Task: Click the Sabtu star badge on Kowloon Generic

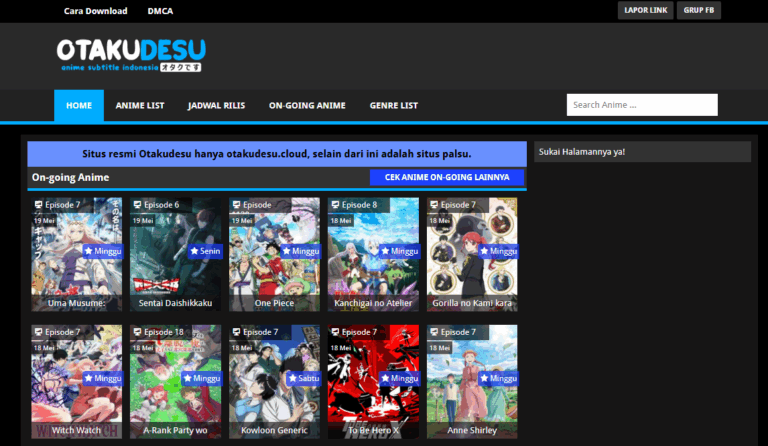Action: coord(304,378)
